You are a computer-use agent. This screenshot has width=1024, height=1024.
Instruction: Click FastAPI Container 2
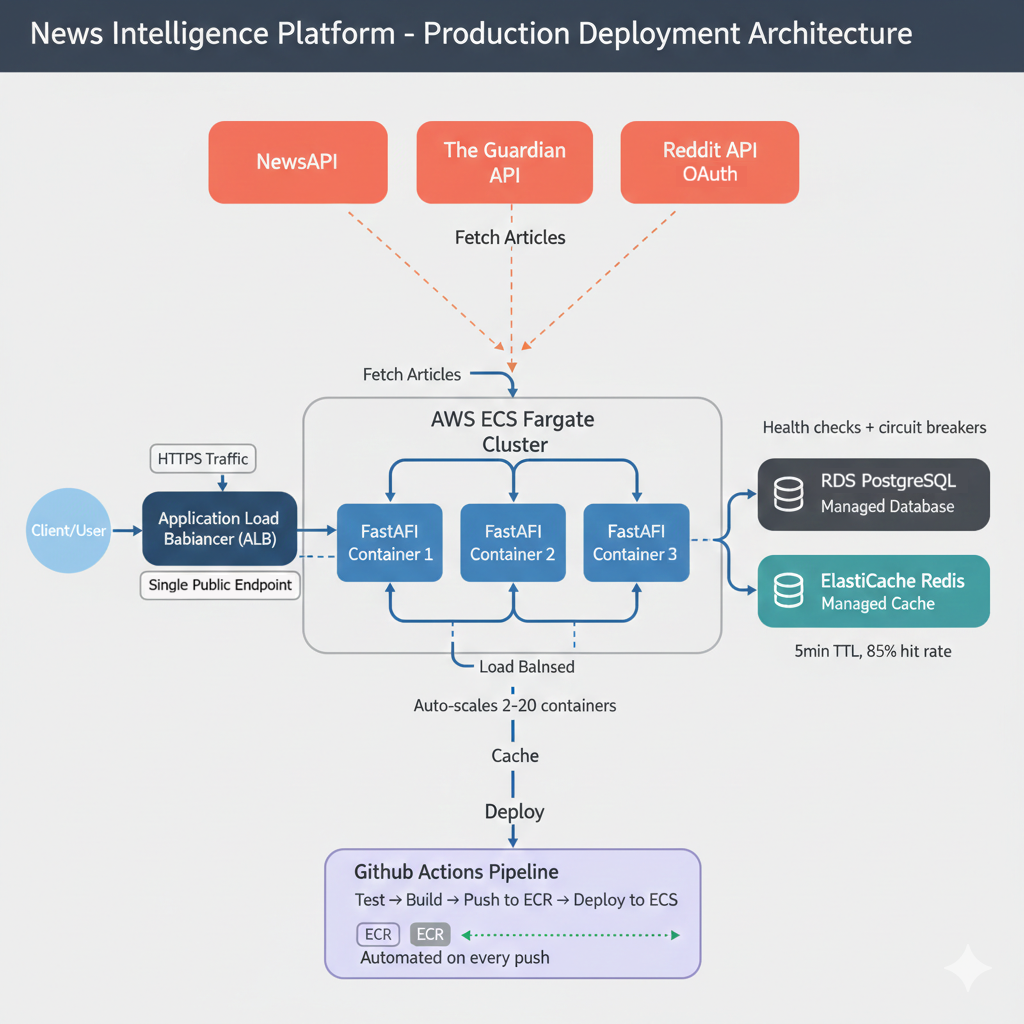pos(512,542)
